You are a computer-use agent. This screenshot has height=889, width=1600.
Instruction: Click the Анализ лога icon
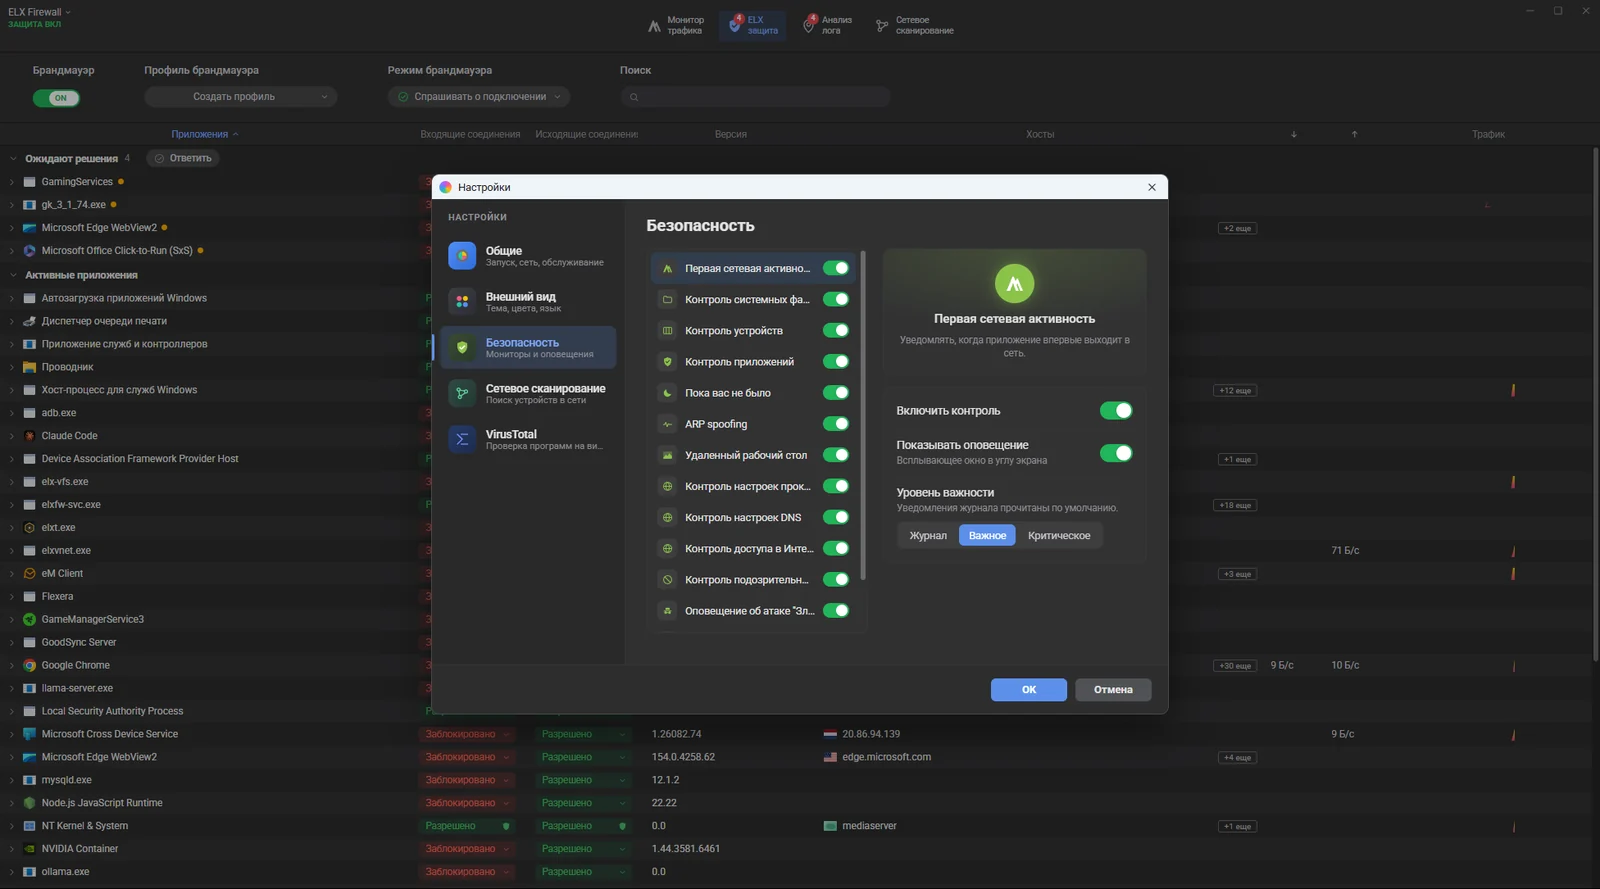point(810,25)
